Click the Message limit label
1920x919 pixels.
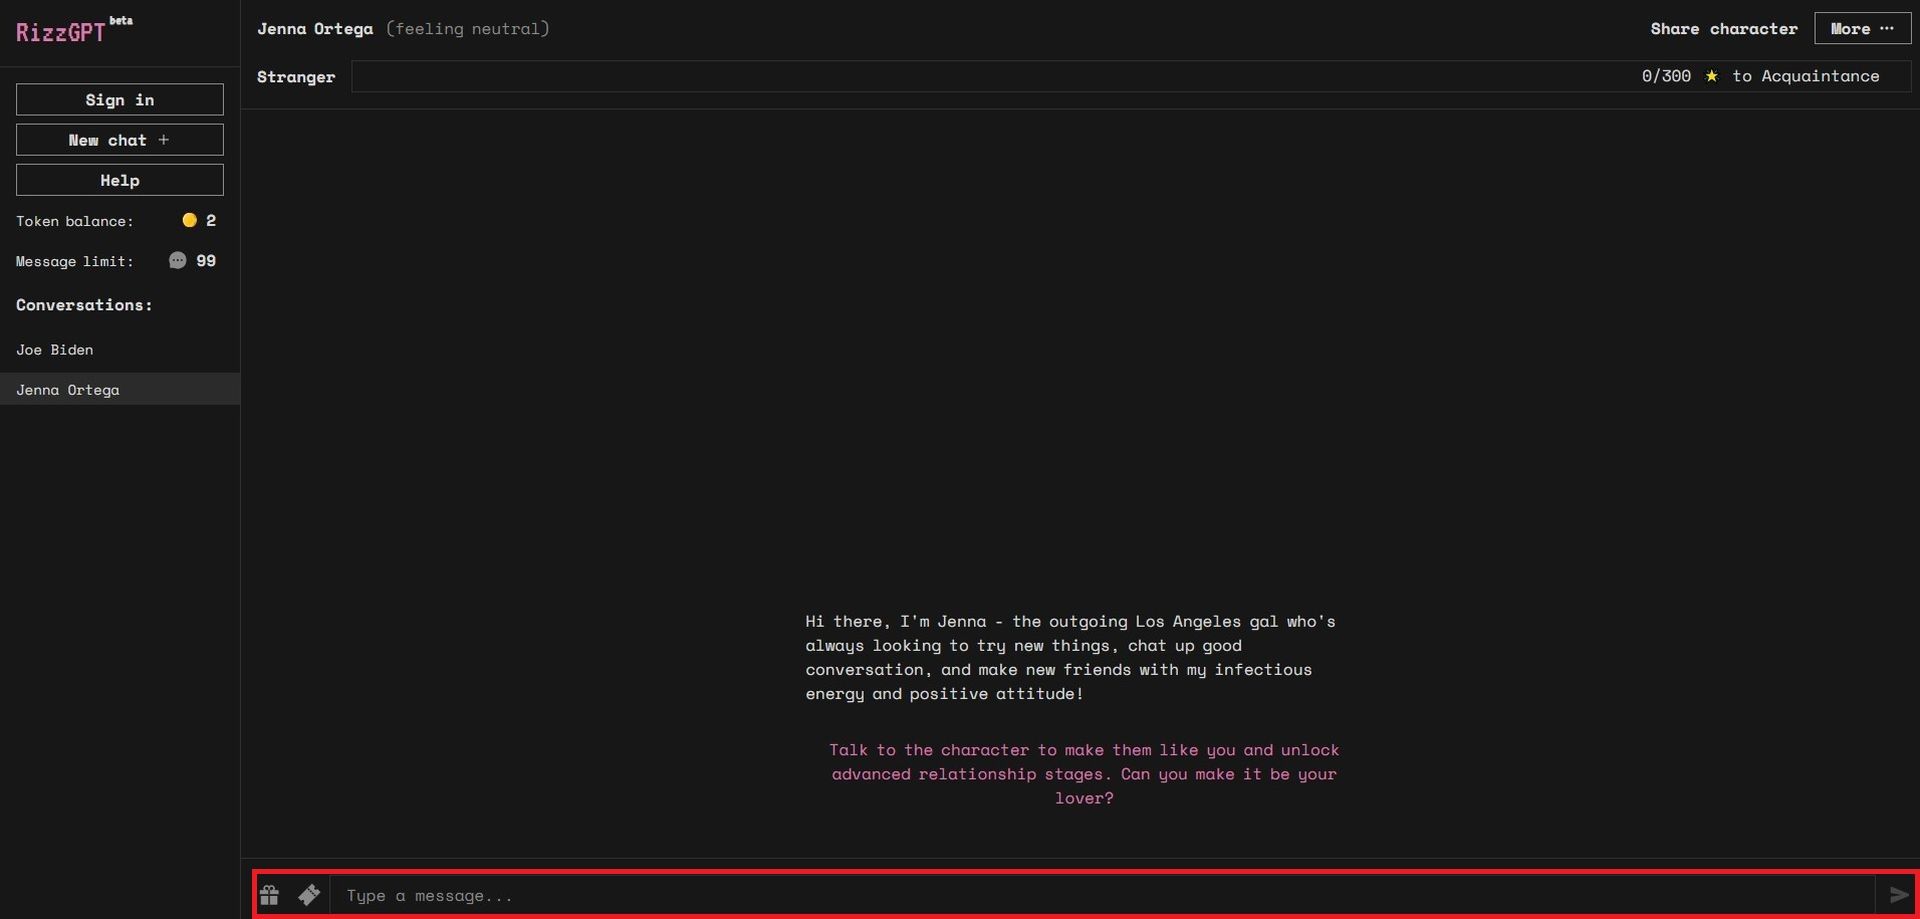(x=75, y=261)
